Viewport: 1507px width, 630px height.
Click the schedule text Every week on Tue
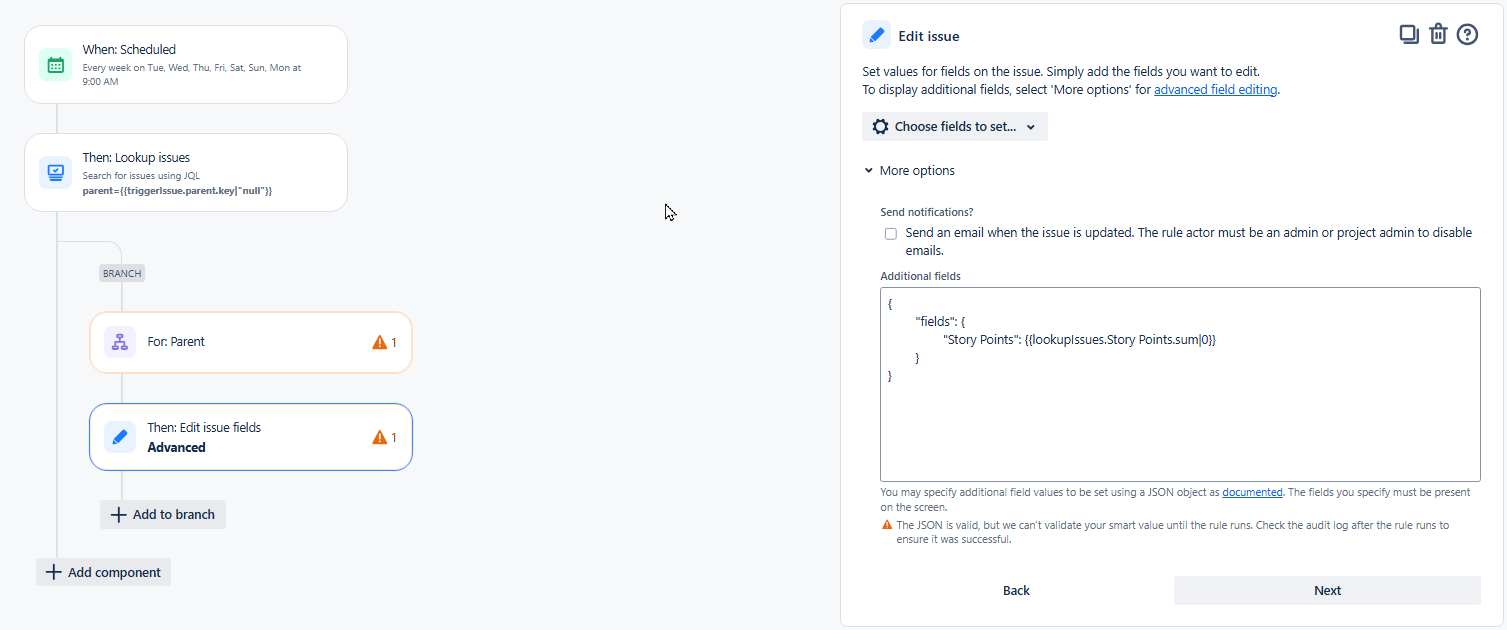(191, 74)
